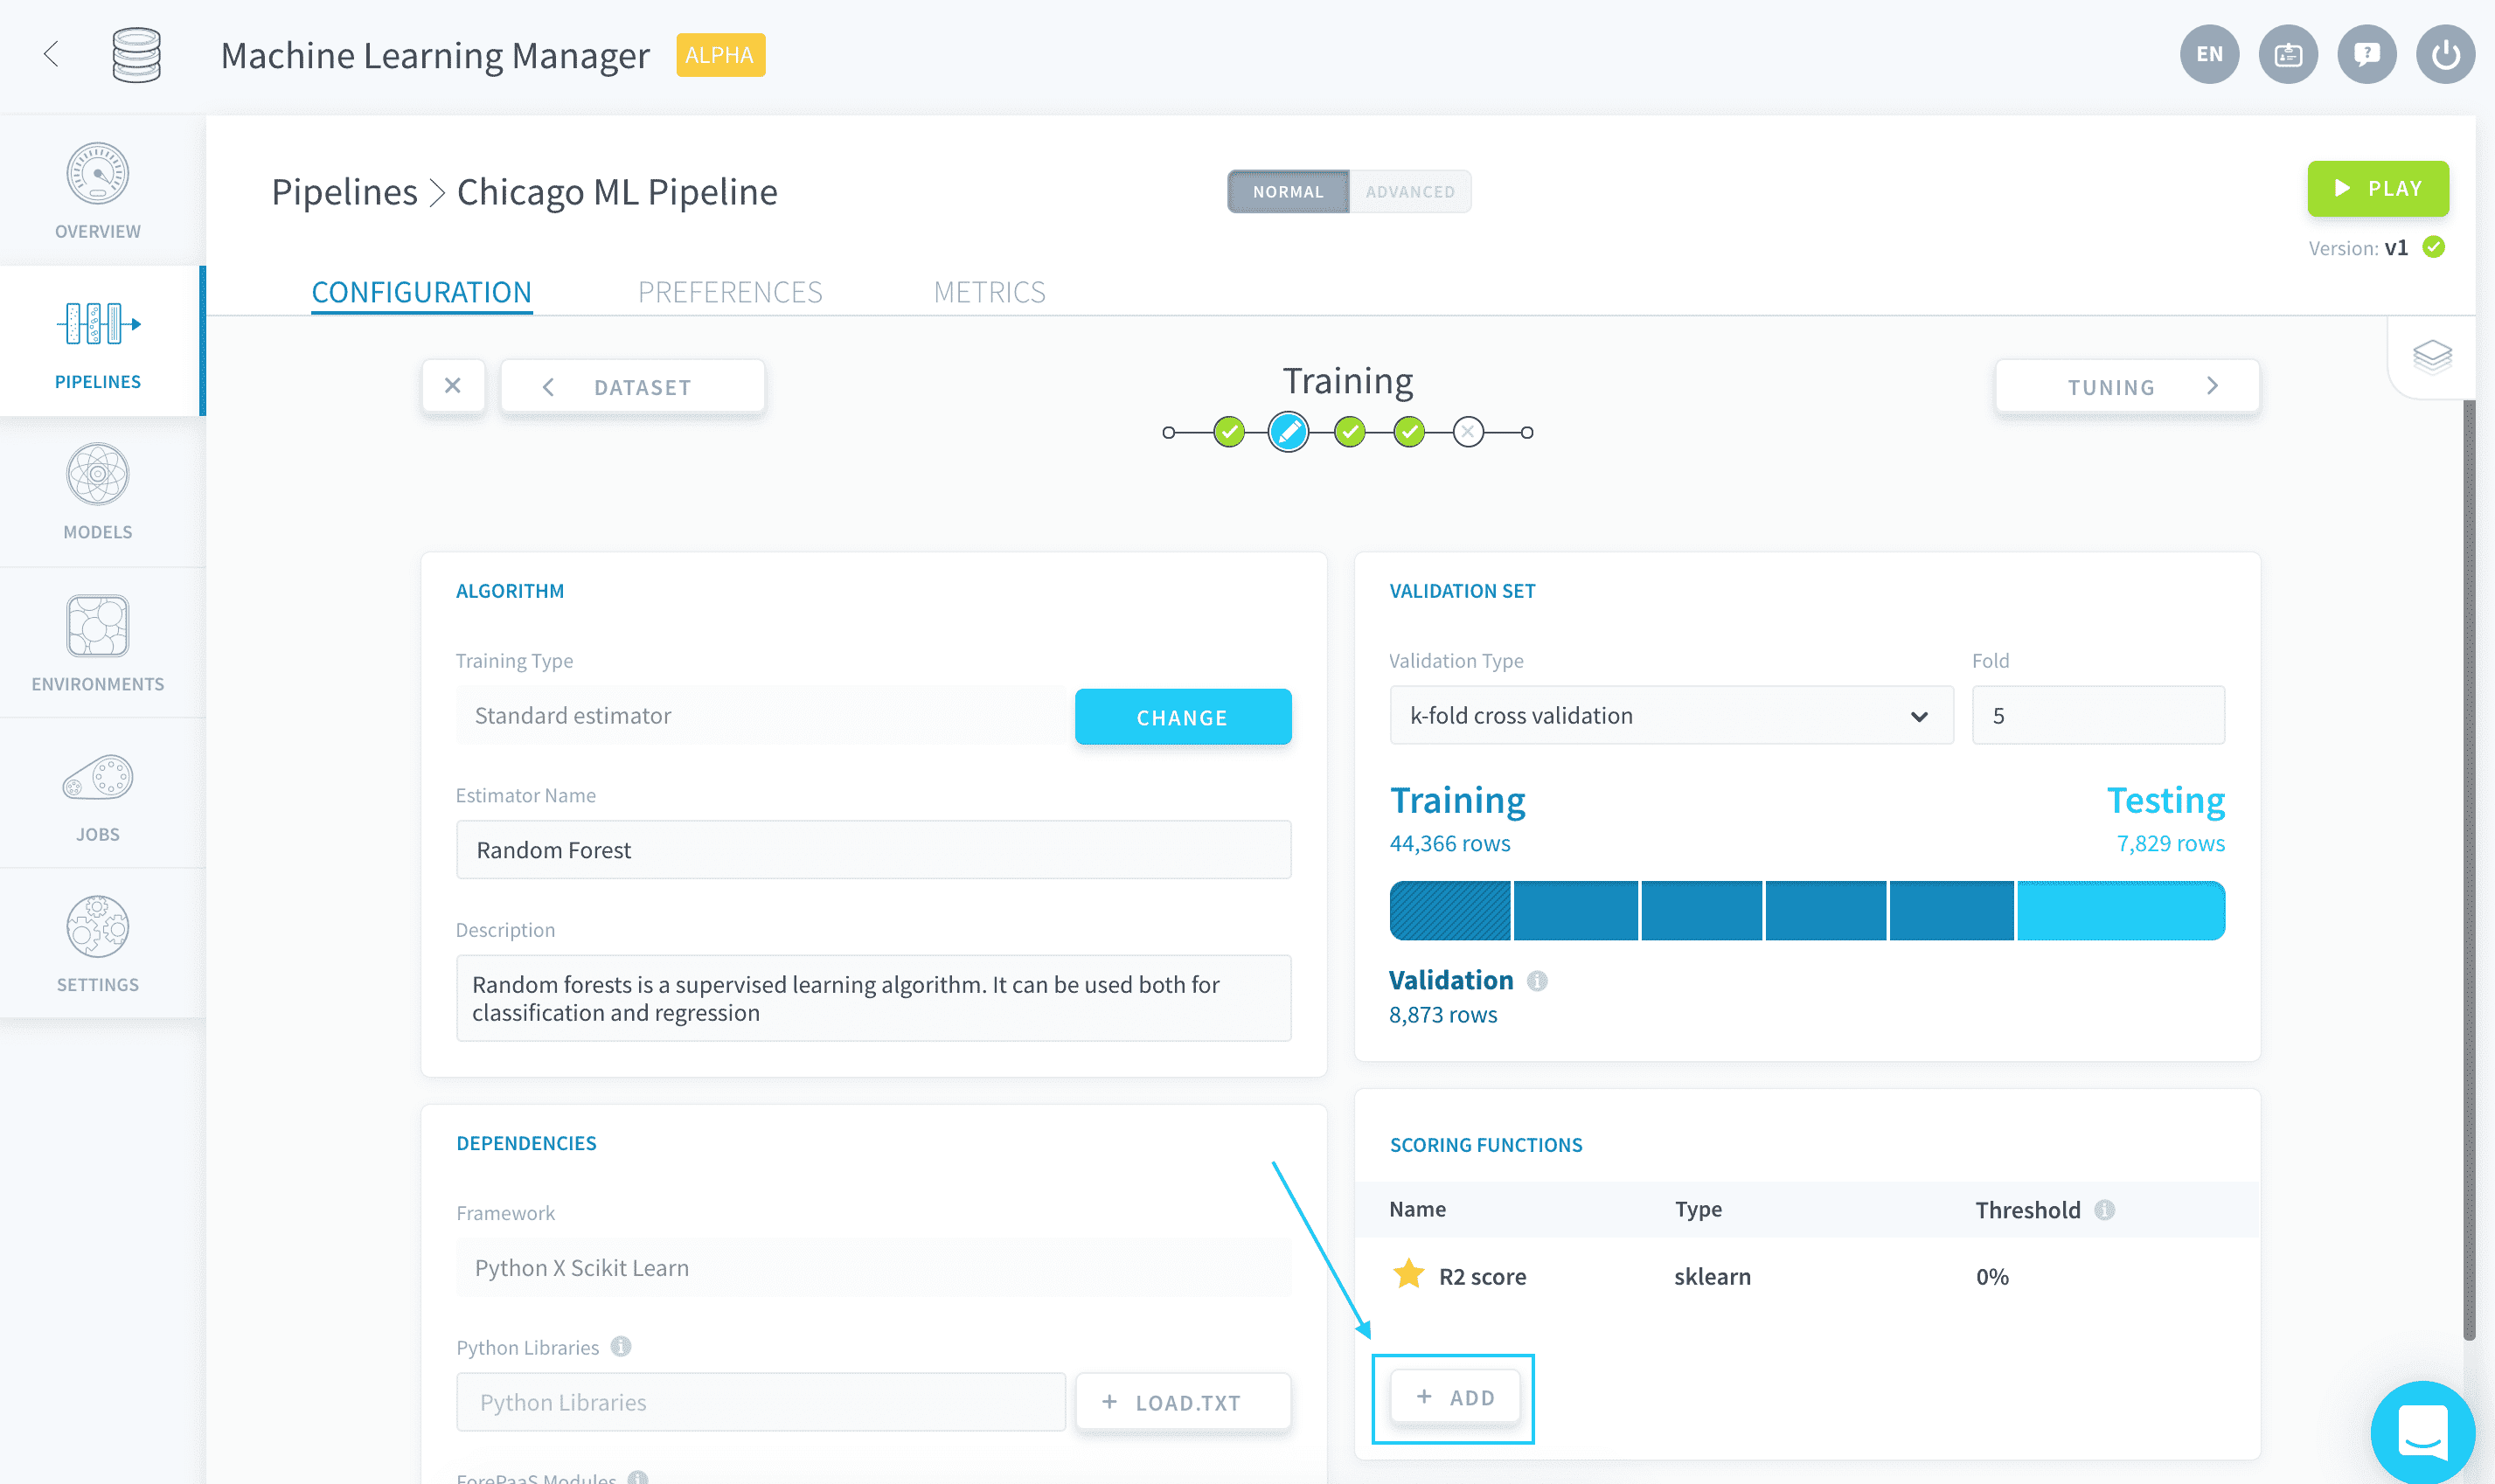Open the profile ID card icon
Image resolution: width=2495 pixels, height=1484 pixels.
click(2288, 54)
